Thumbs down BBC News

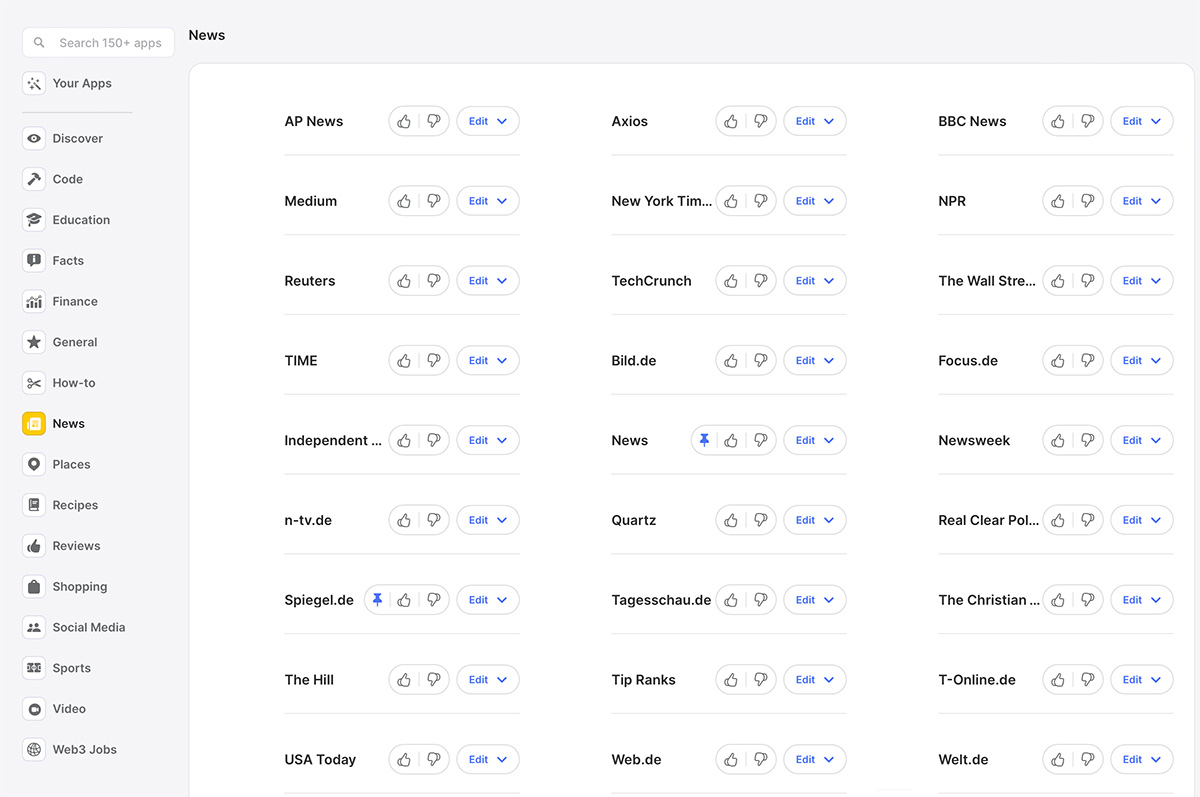(1088, 121)
